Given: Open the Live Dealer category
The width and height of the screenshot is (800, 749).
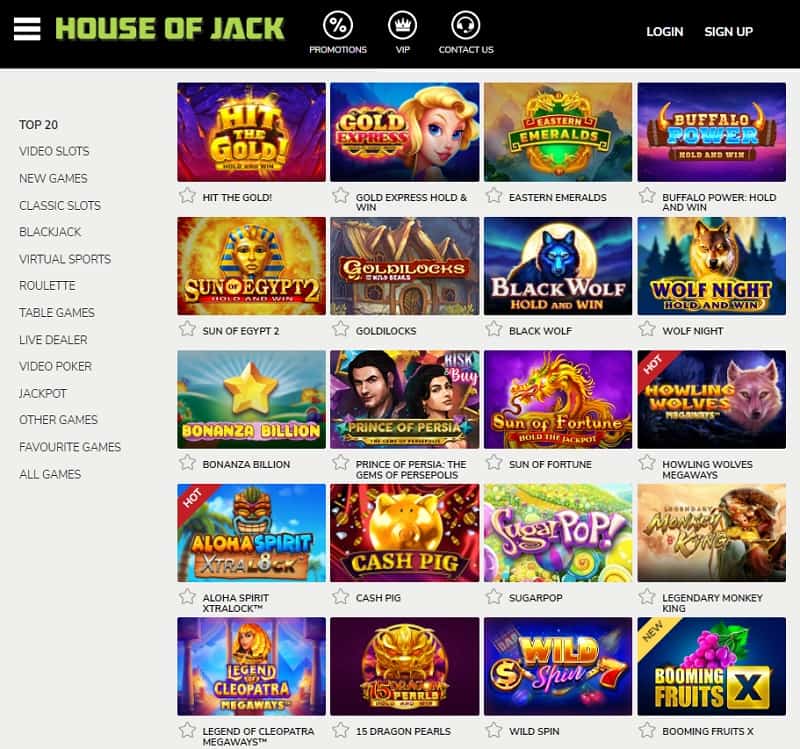Looking at the screenshot, I should click(x=53, y=340).
